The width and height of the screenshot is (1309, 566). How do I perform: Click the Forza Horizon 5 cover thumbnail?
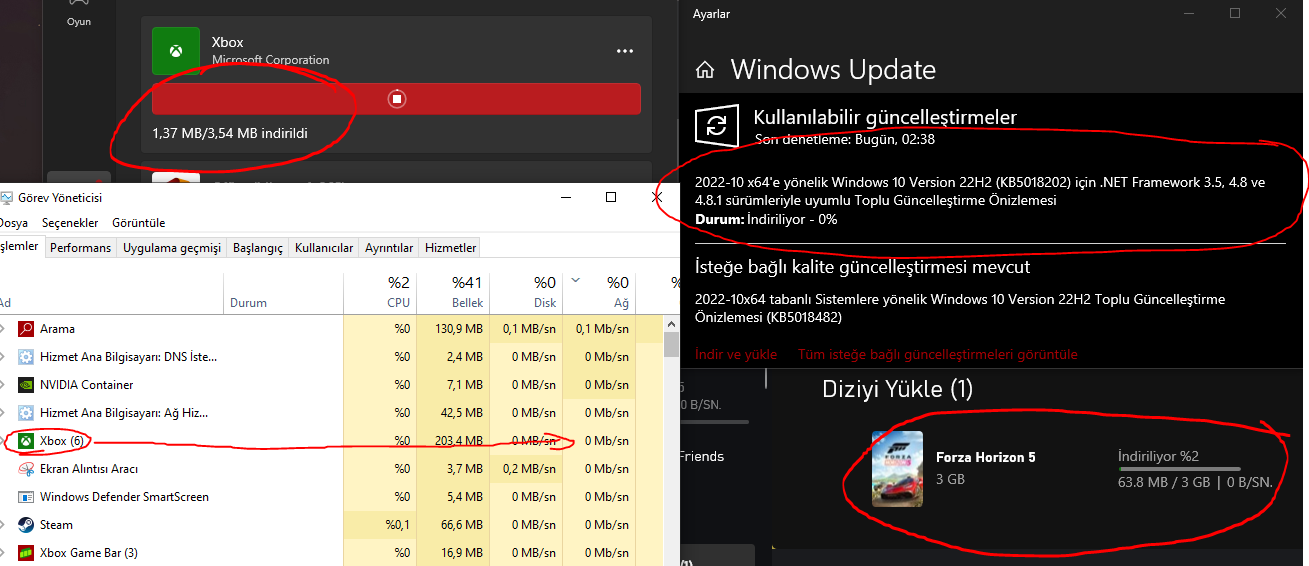pyautogui.click(x=897, y=469)
